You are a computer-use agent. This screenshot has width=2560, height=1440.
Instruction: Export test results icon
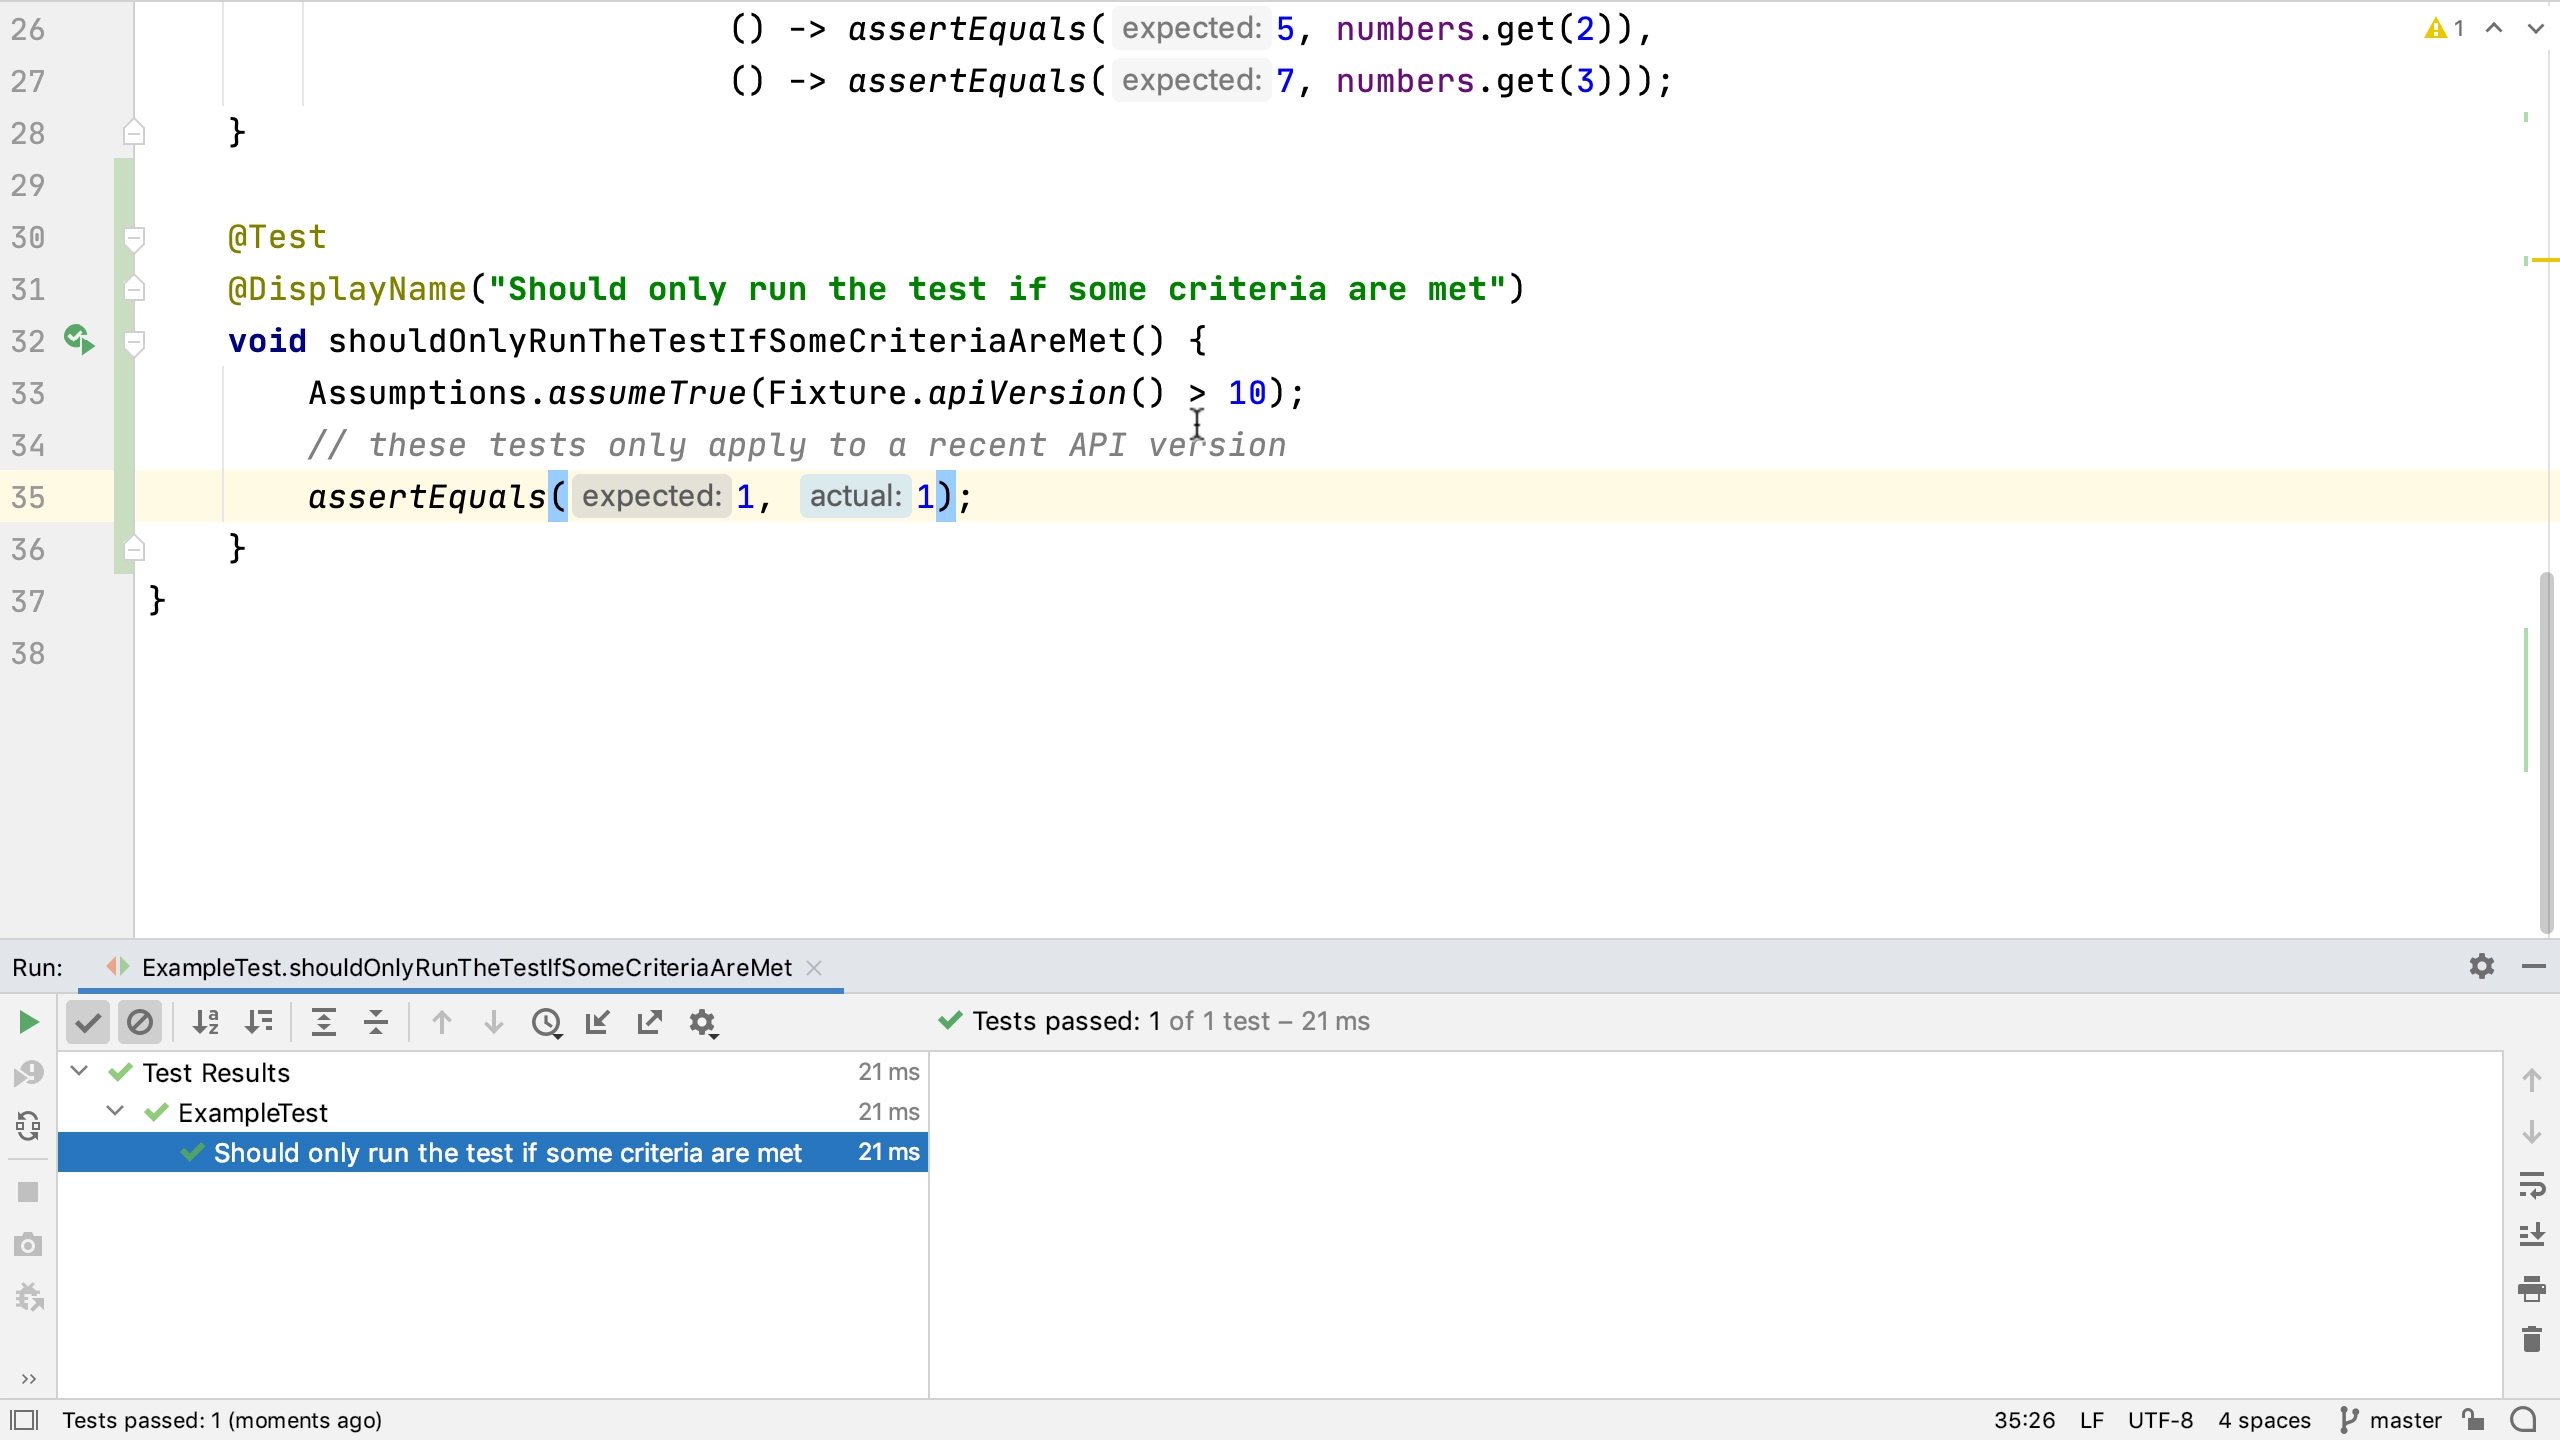point(650,1022)
